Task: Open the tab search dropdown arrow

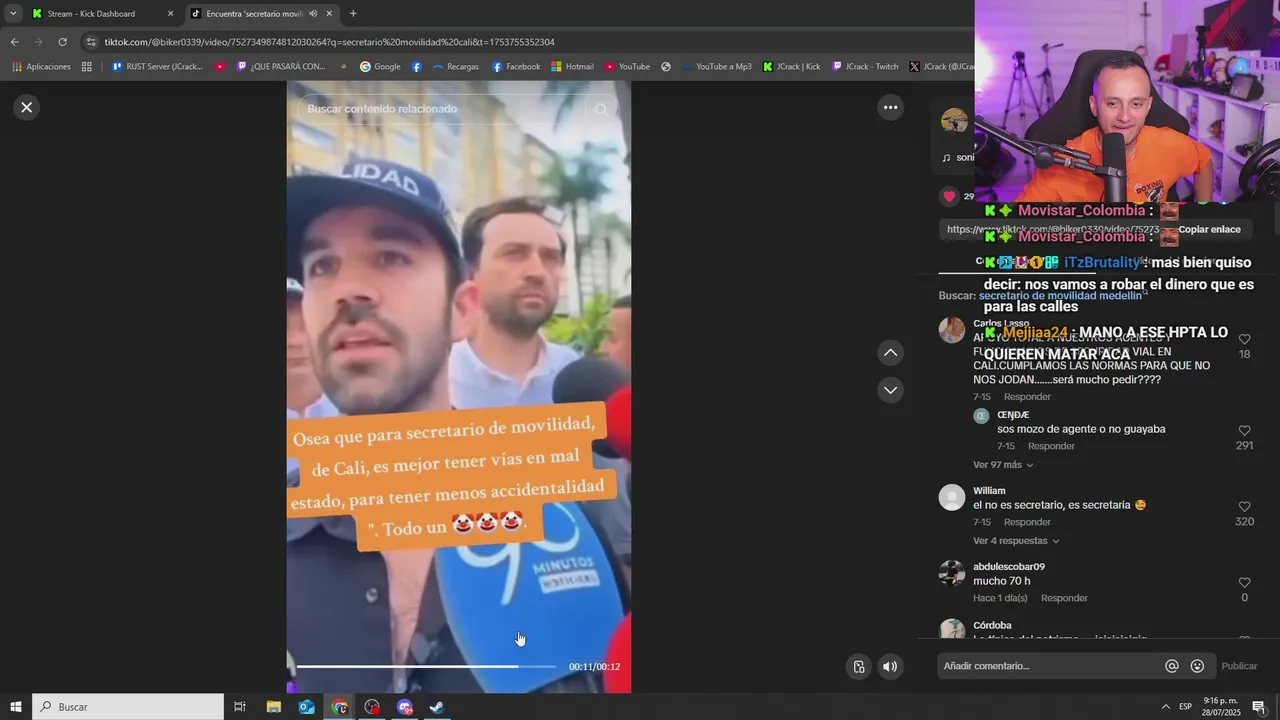Action: [13, 14]
